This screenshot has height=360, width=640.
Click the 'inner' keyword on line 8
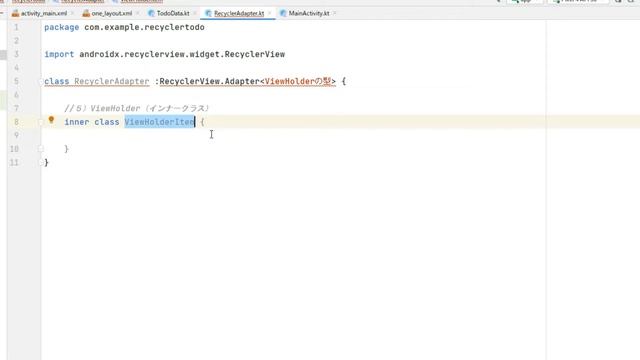click(x=77, y=122)
